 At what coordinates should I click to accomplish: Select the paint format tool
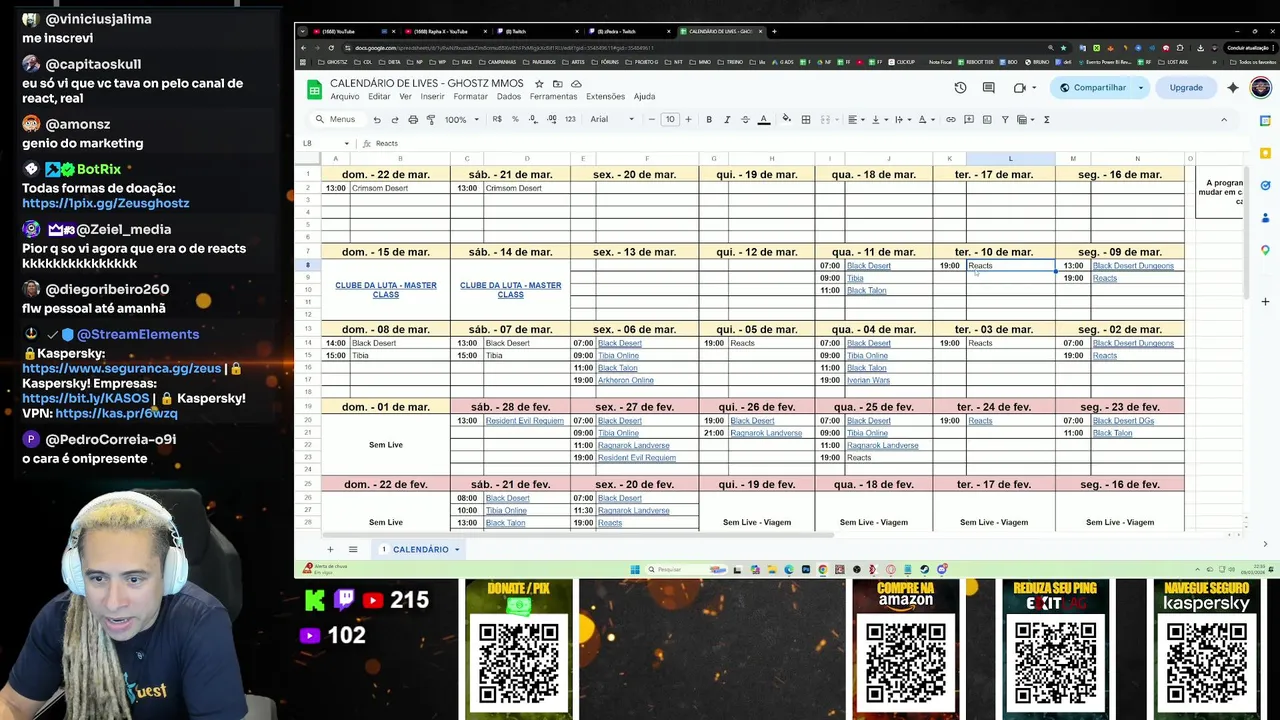(431, 119)
